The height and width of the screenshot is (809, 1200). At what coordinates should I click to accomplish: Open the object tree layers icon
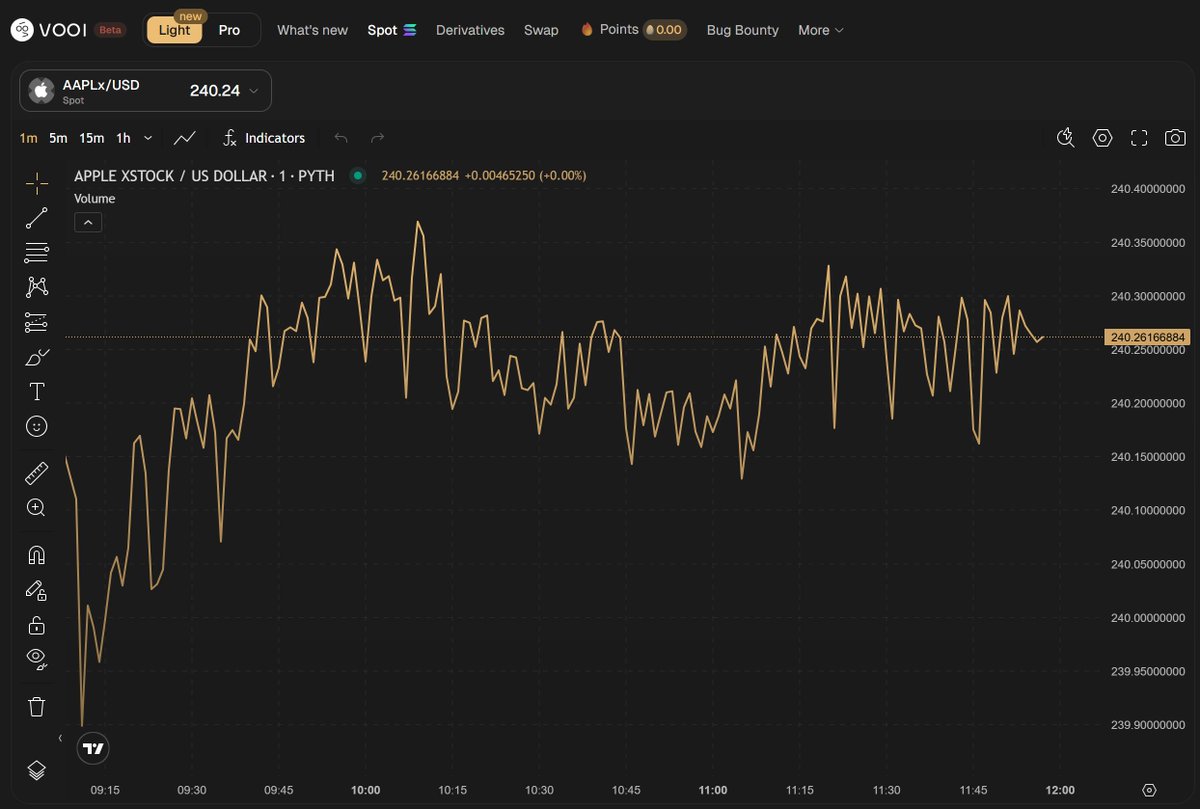(x=37, y=770)
